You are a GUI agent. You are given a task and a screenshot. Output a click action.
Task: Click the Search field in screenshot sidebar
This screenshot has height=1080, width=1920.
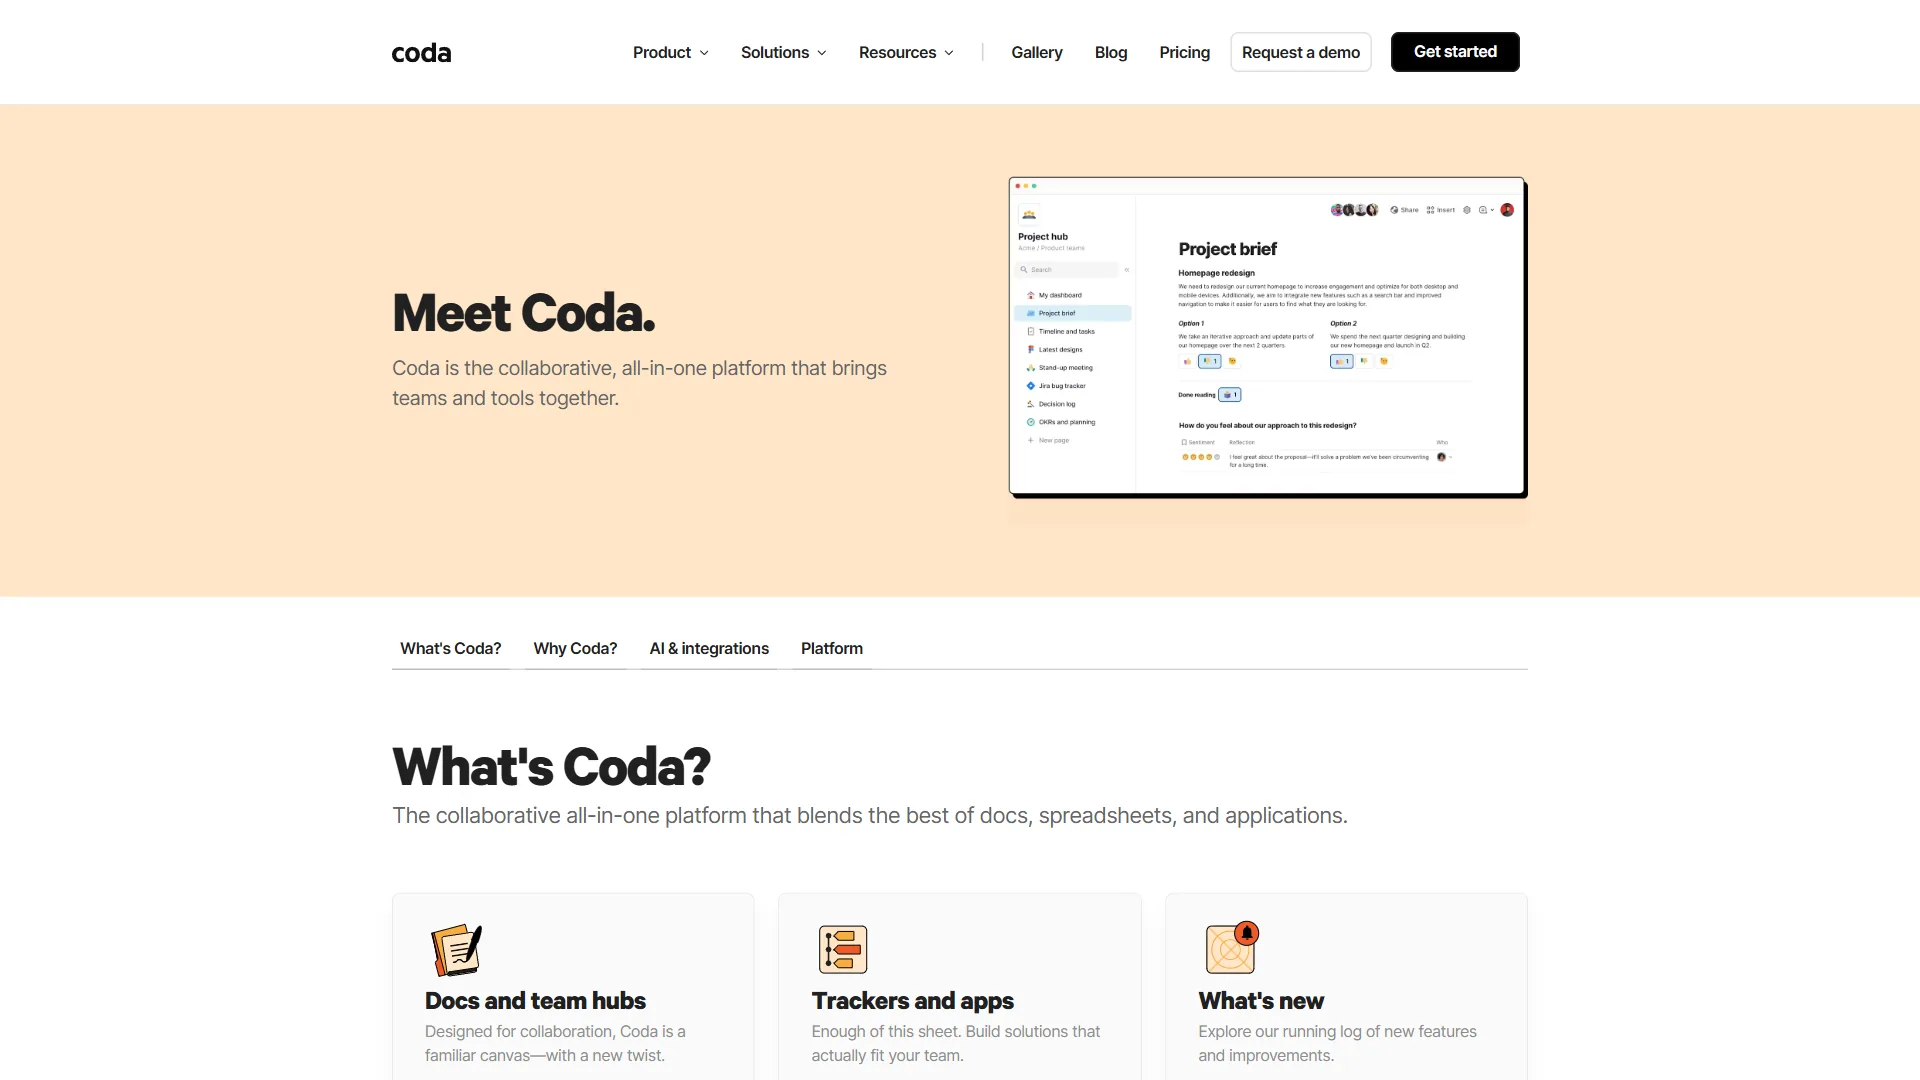click(x=1067, y=270)
